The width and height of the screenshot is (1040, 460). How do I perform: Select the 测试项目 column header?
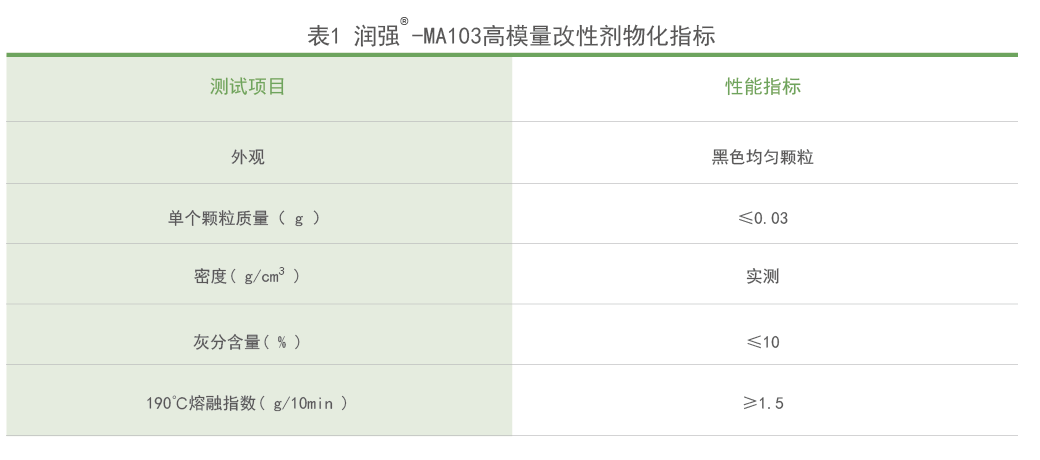coord(247,86)
